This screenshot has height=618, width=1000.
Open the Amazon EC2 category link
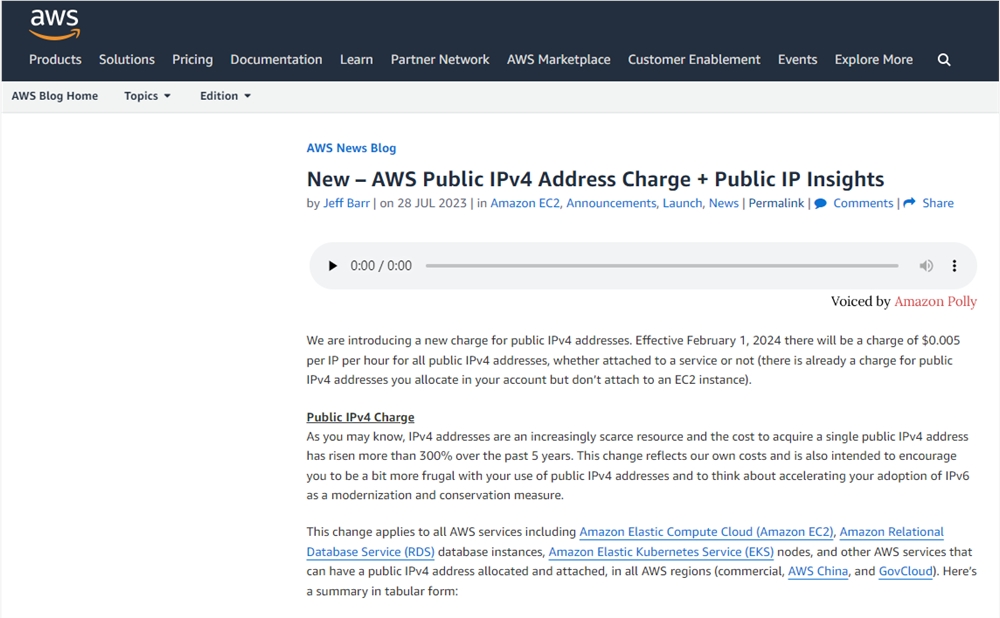click(x=525, y=203)
